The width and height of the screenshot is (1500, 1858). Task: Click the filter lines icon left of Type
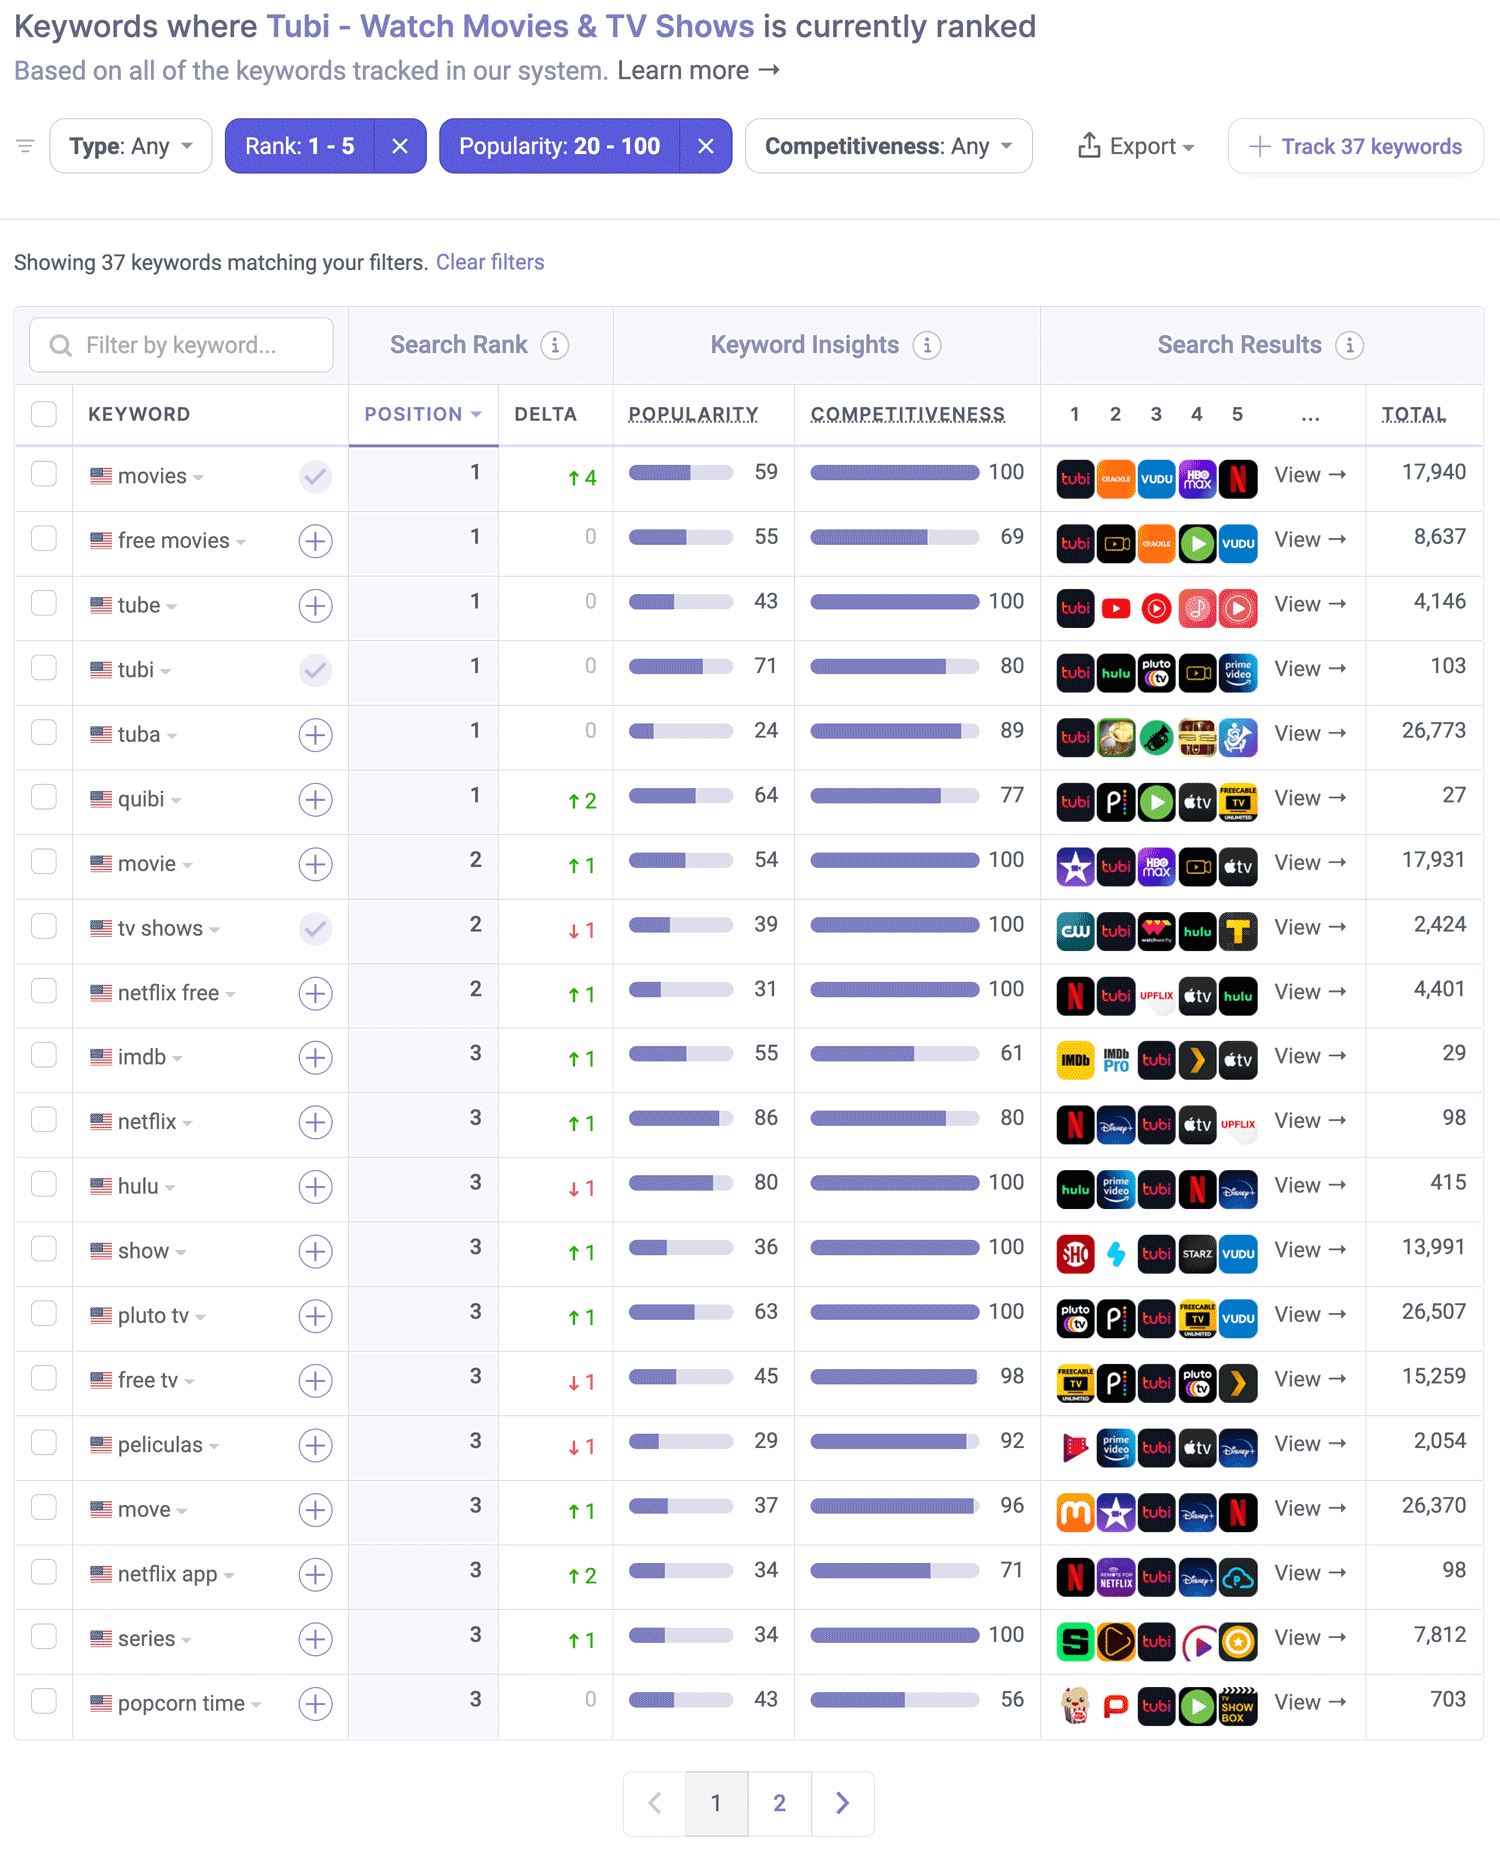pyautogui.click(x=26, y=146)
